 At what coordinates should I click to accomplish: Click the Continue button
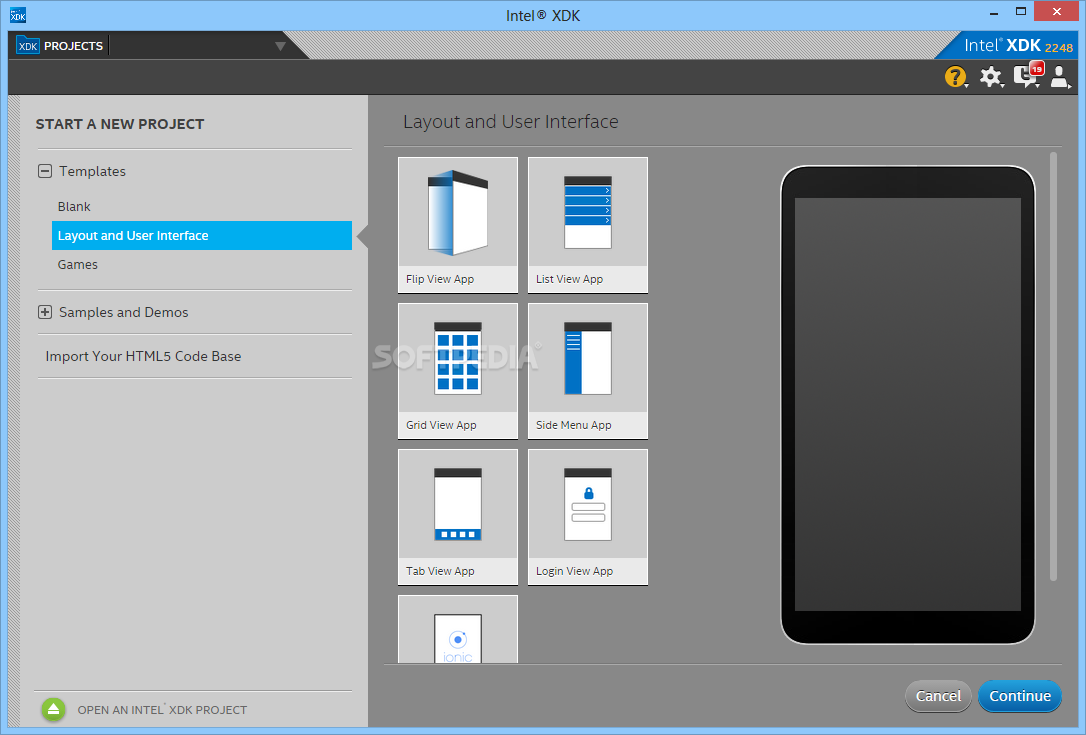(x=1020, y=696)
